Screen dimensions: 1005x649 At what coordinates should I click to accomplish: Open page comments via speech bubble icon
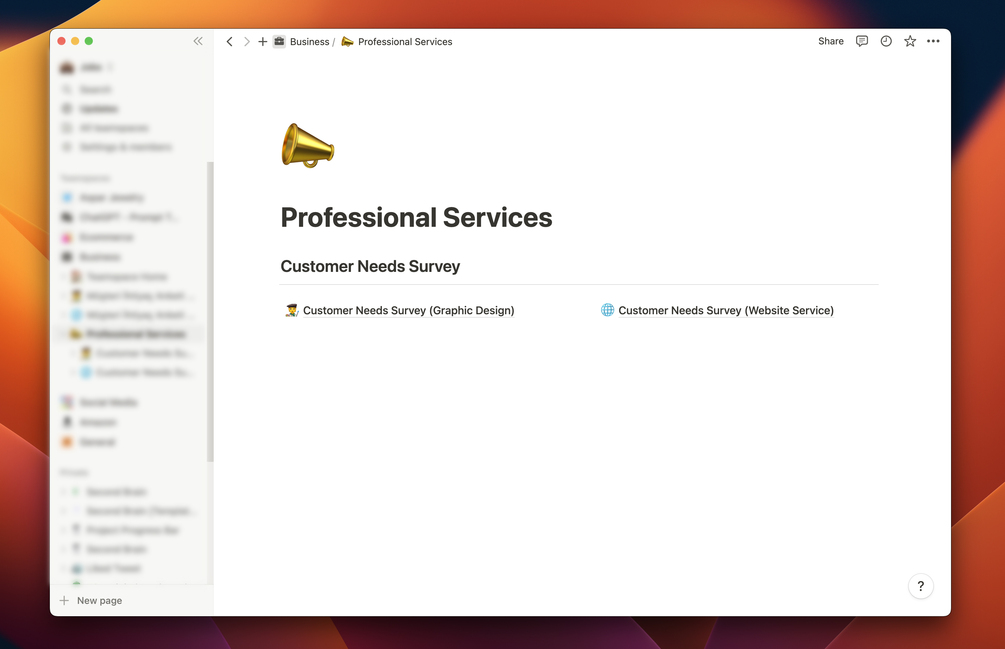[x=861, y=41]
